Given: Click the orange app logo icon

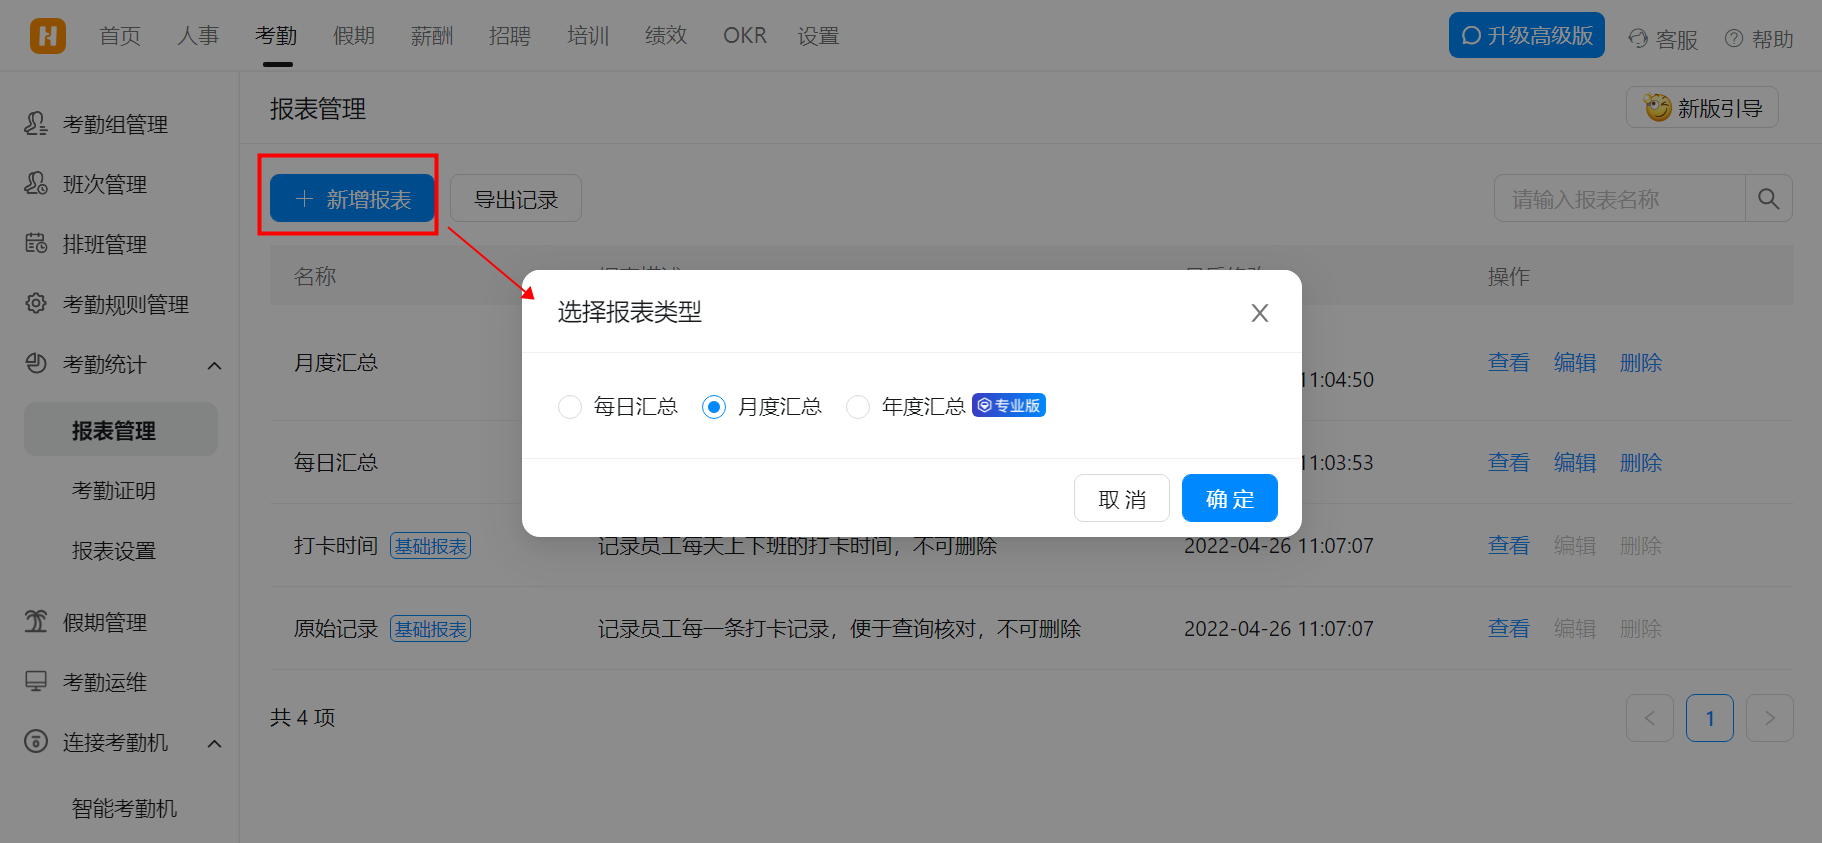Looking at the screenshot, I should pos(47,36).
